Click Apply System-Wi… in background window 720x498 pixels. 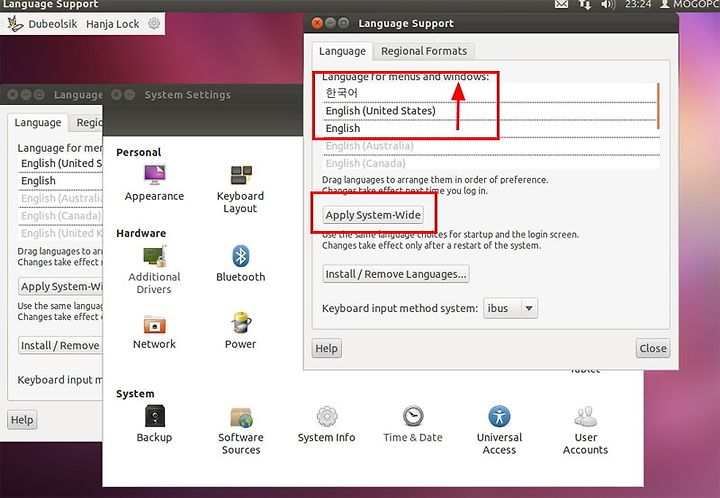pos(61,286)
